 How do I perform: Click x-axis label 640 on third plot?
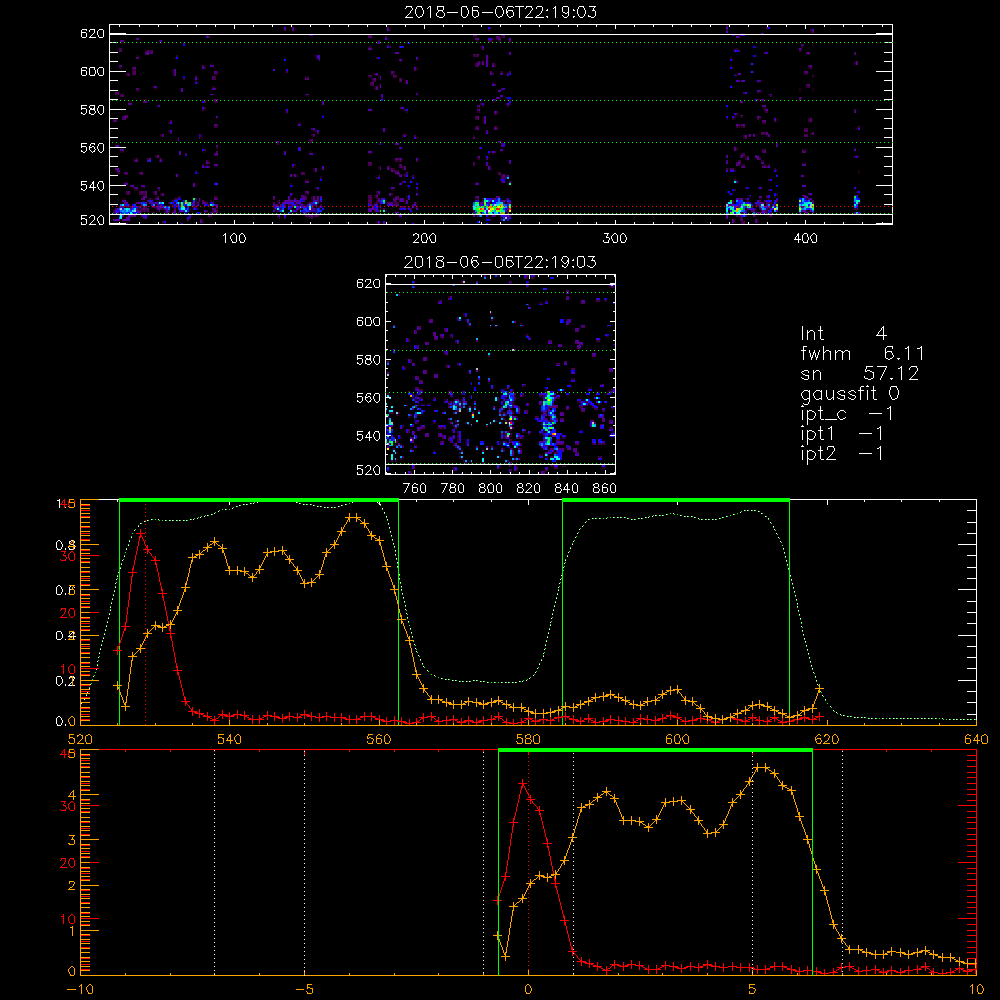[x=976, y=739]
